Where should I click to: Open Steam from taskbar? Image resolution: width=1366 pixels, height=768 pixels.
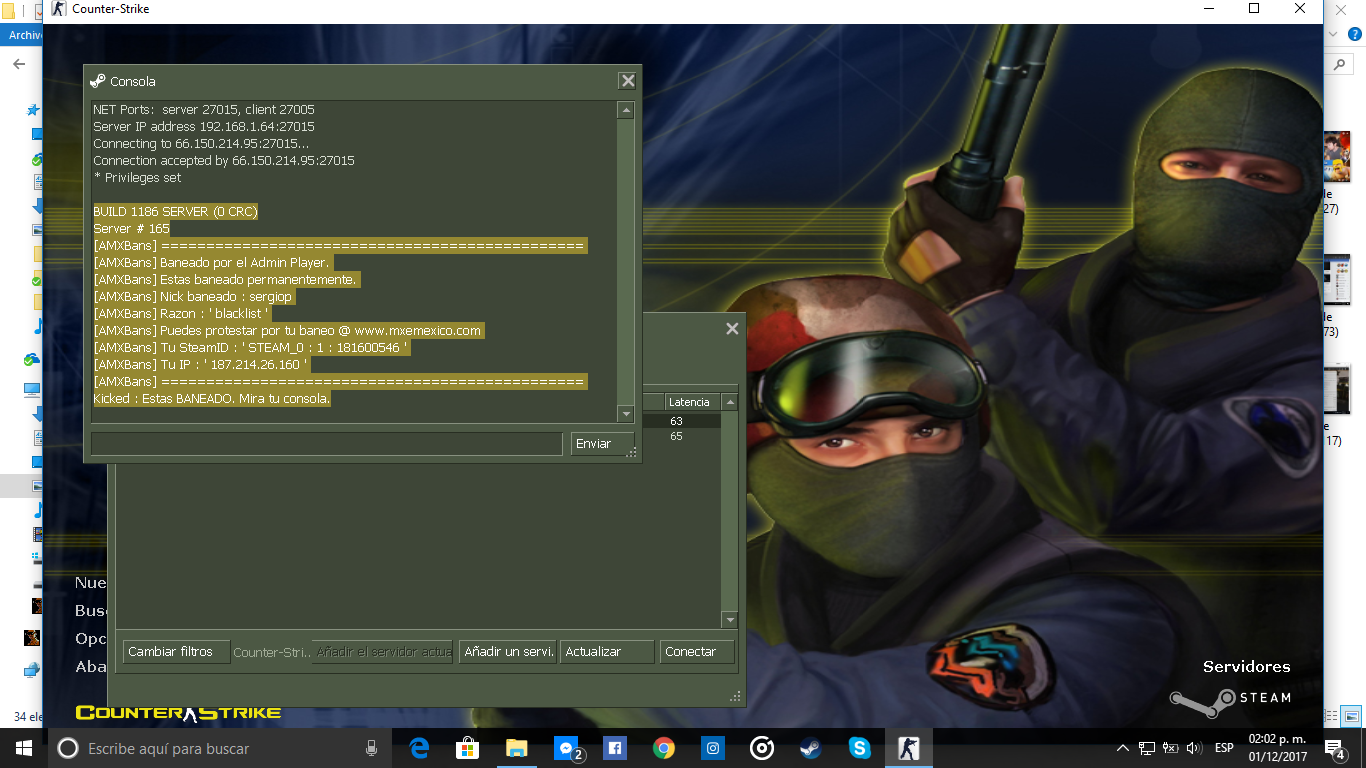click(810, 747)
